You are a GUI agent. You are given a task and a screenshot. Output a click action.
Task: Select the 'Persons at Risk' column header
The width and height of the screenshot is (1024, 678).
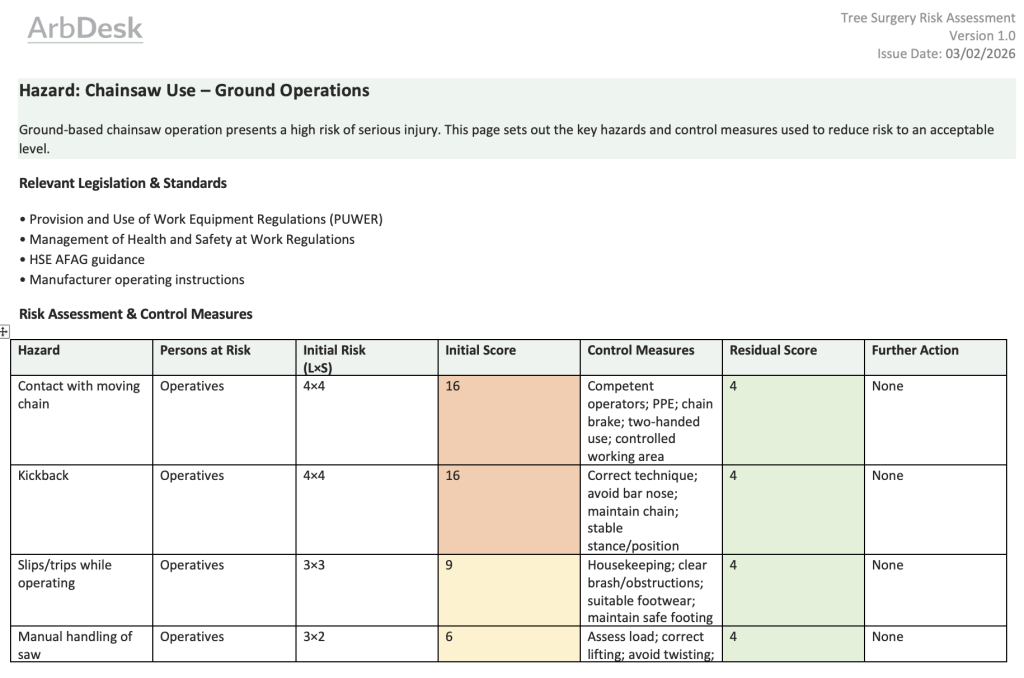[x=205, y=350]
